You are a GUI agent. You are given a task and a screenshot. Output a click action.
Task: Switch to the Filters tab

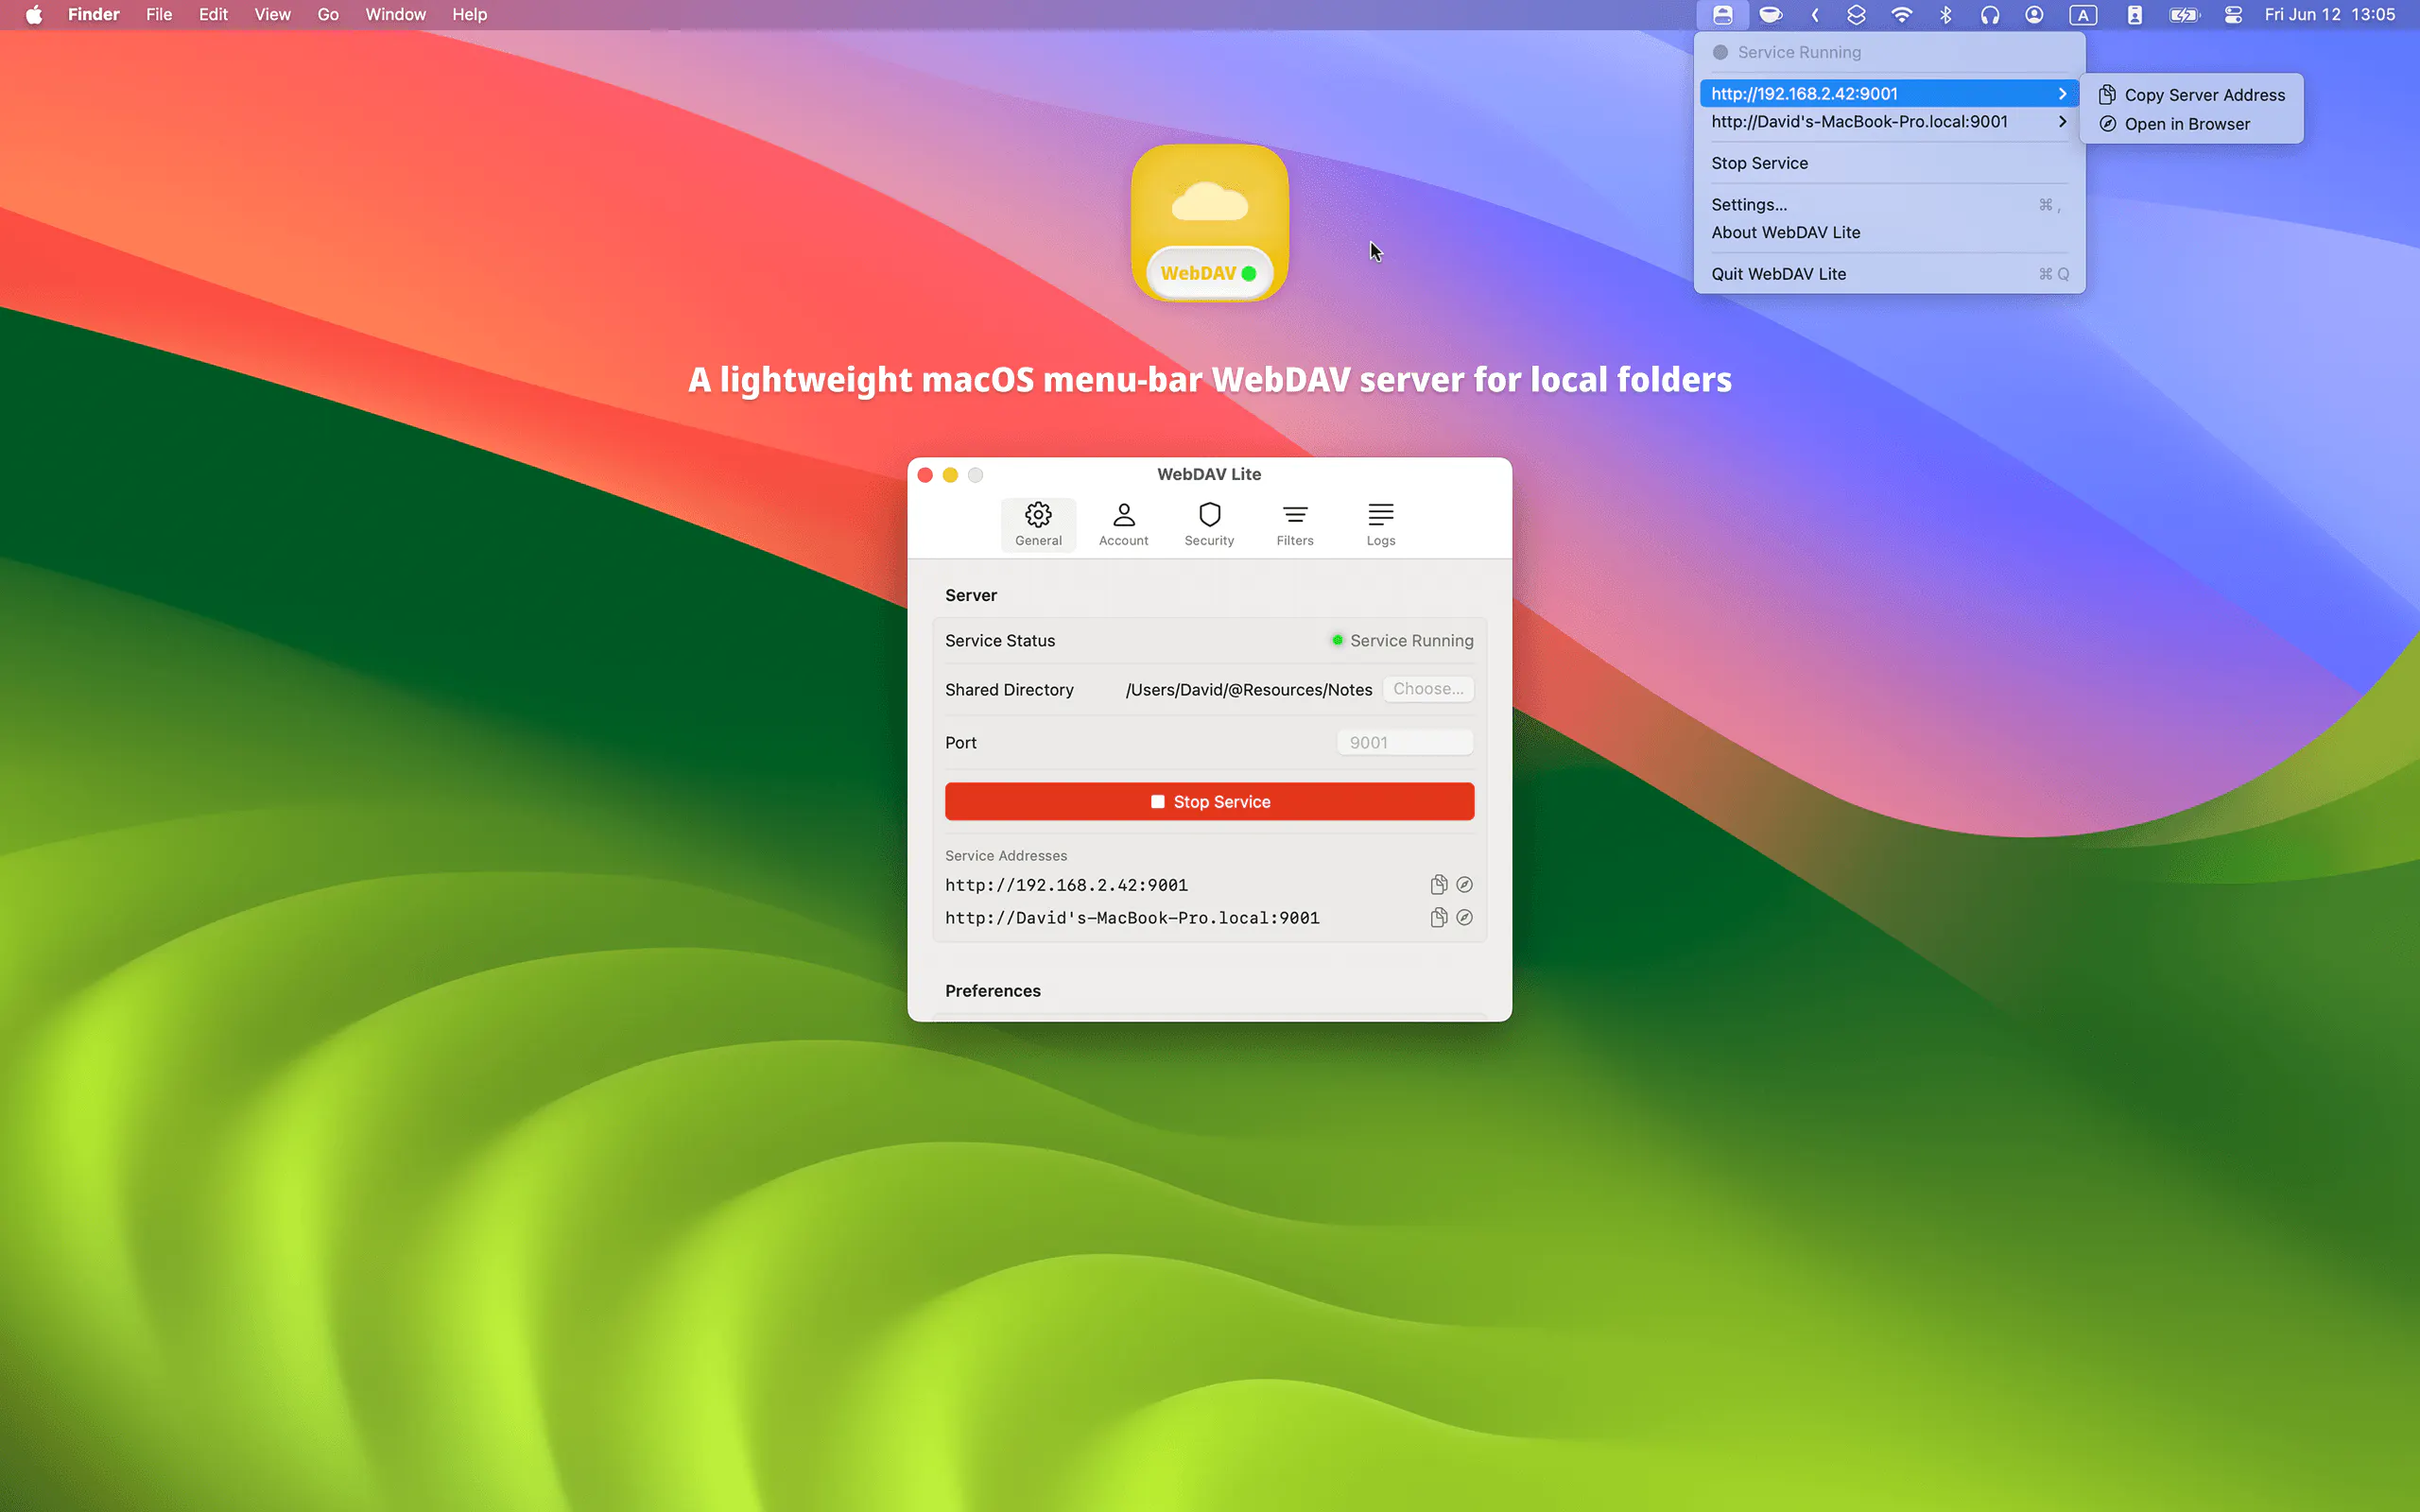coord(1295,524)
